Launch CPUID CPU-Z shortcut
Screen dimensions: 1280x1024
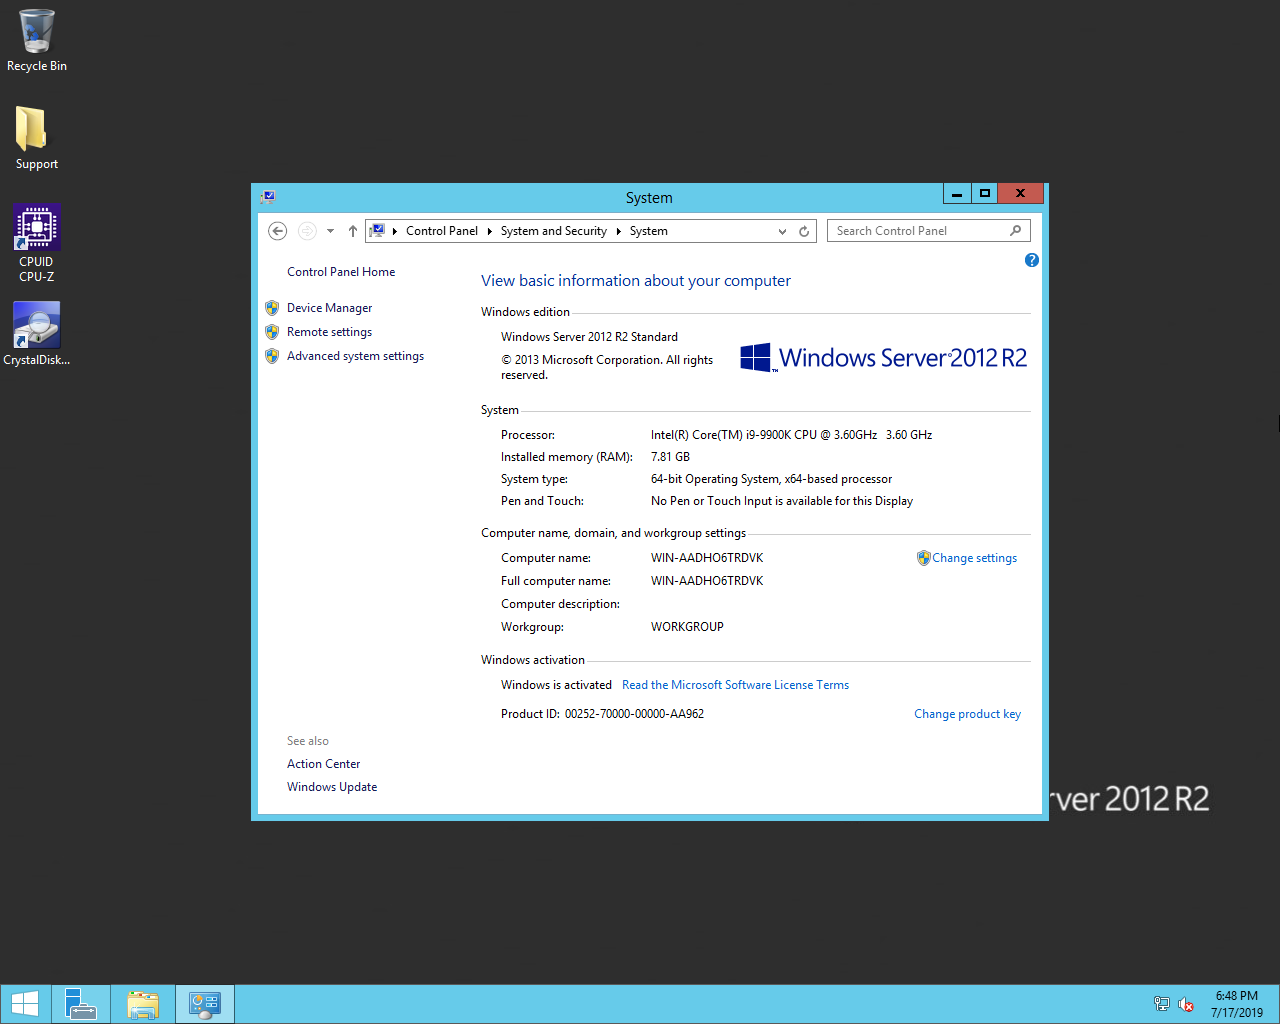[x=37, y=243]
